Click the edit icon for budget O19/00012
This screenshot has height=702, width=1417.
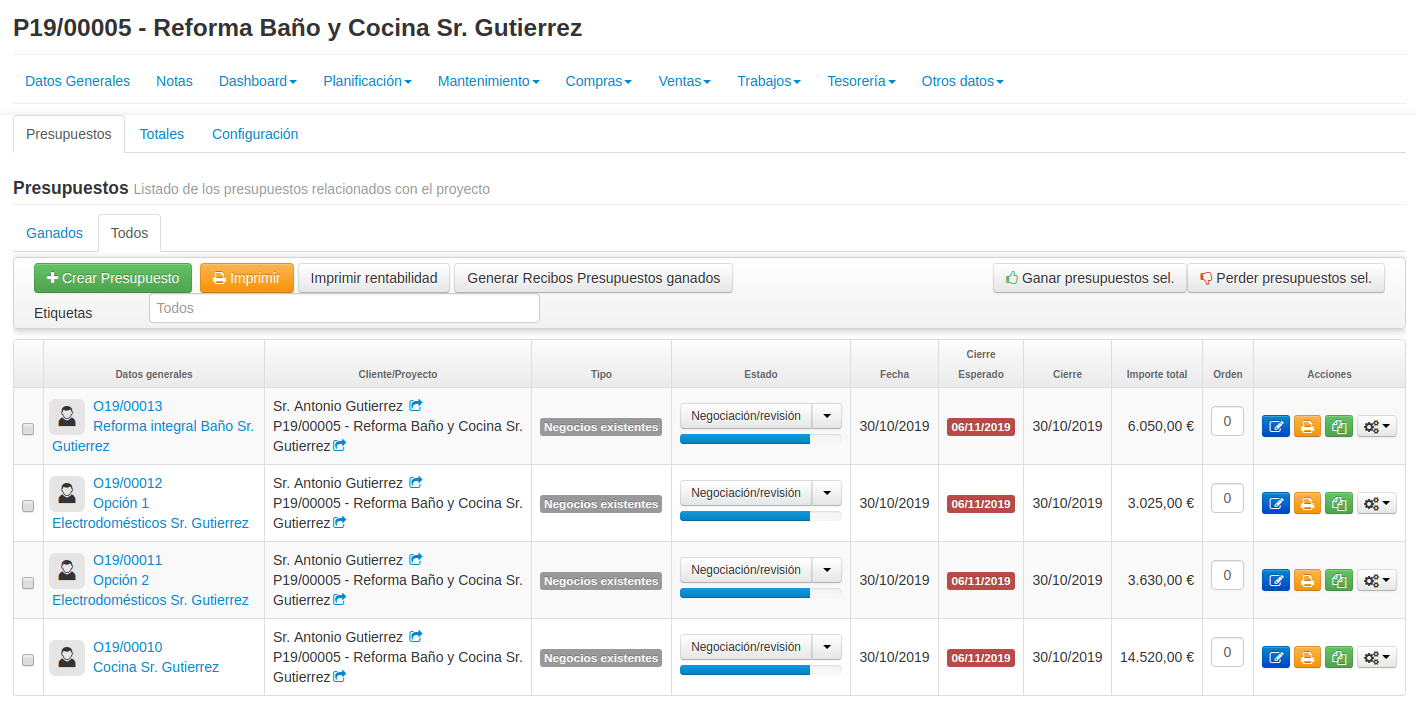[x=1276, y=503]
